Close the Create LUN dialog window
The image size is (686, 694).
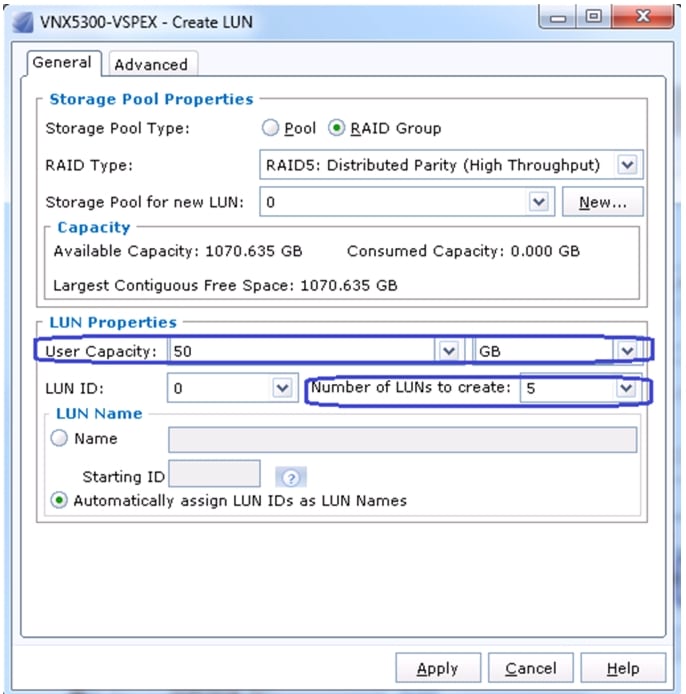point(643,17)
